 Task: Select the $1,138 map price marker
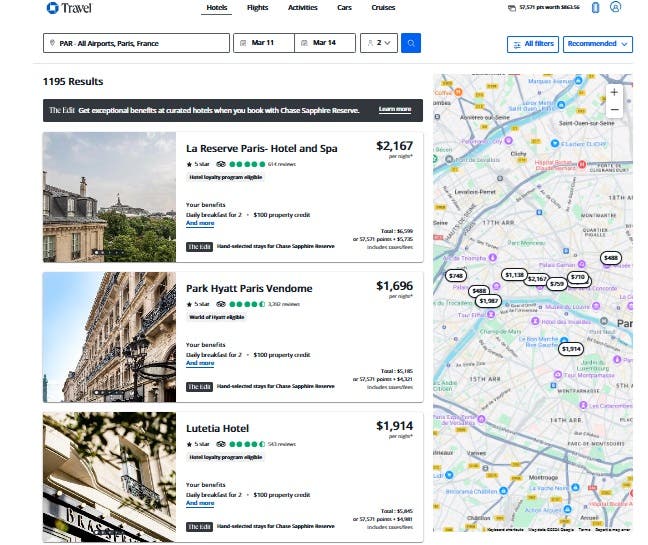pos(515,275)
